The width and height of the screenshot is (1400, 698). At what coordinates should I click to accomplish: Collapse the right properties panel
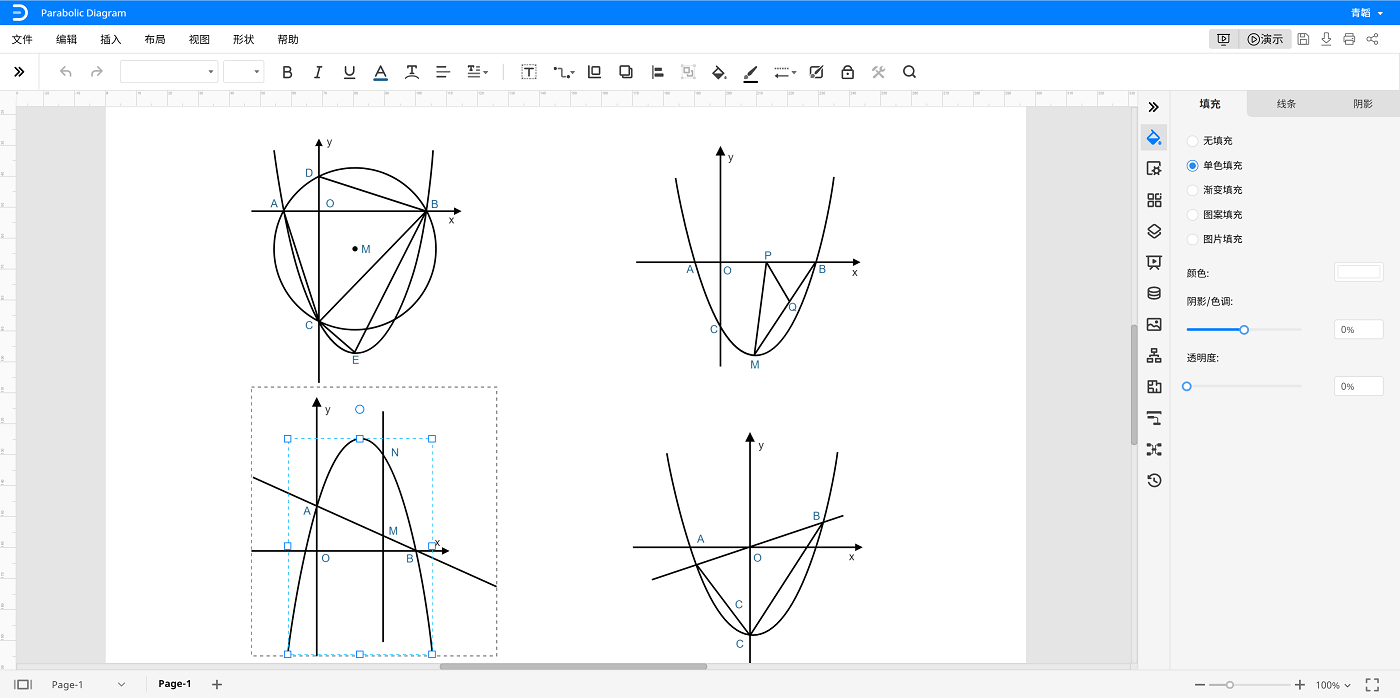[1154, 106]
